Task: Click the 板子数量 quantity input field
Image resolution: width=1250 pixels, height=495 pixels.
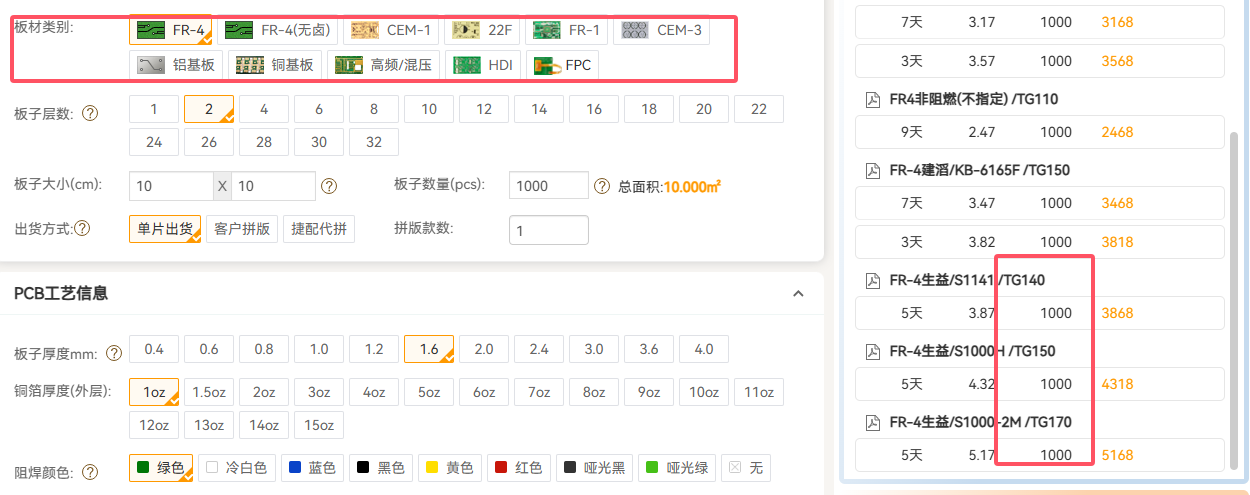Action: tap(548, 186)
